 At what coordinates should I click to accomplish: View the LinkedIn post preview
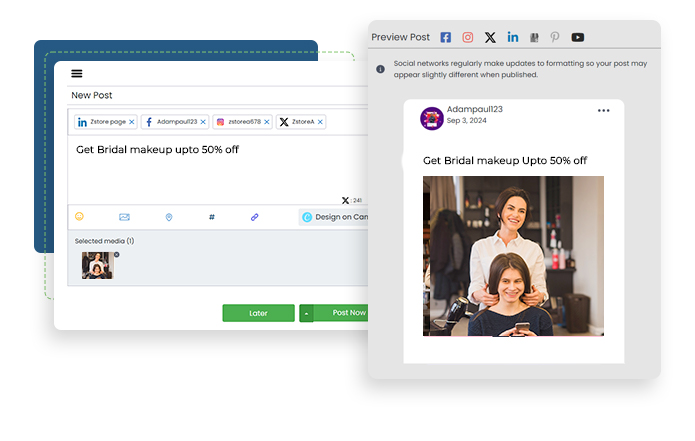[513, 37]
